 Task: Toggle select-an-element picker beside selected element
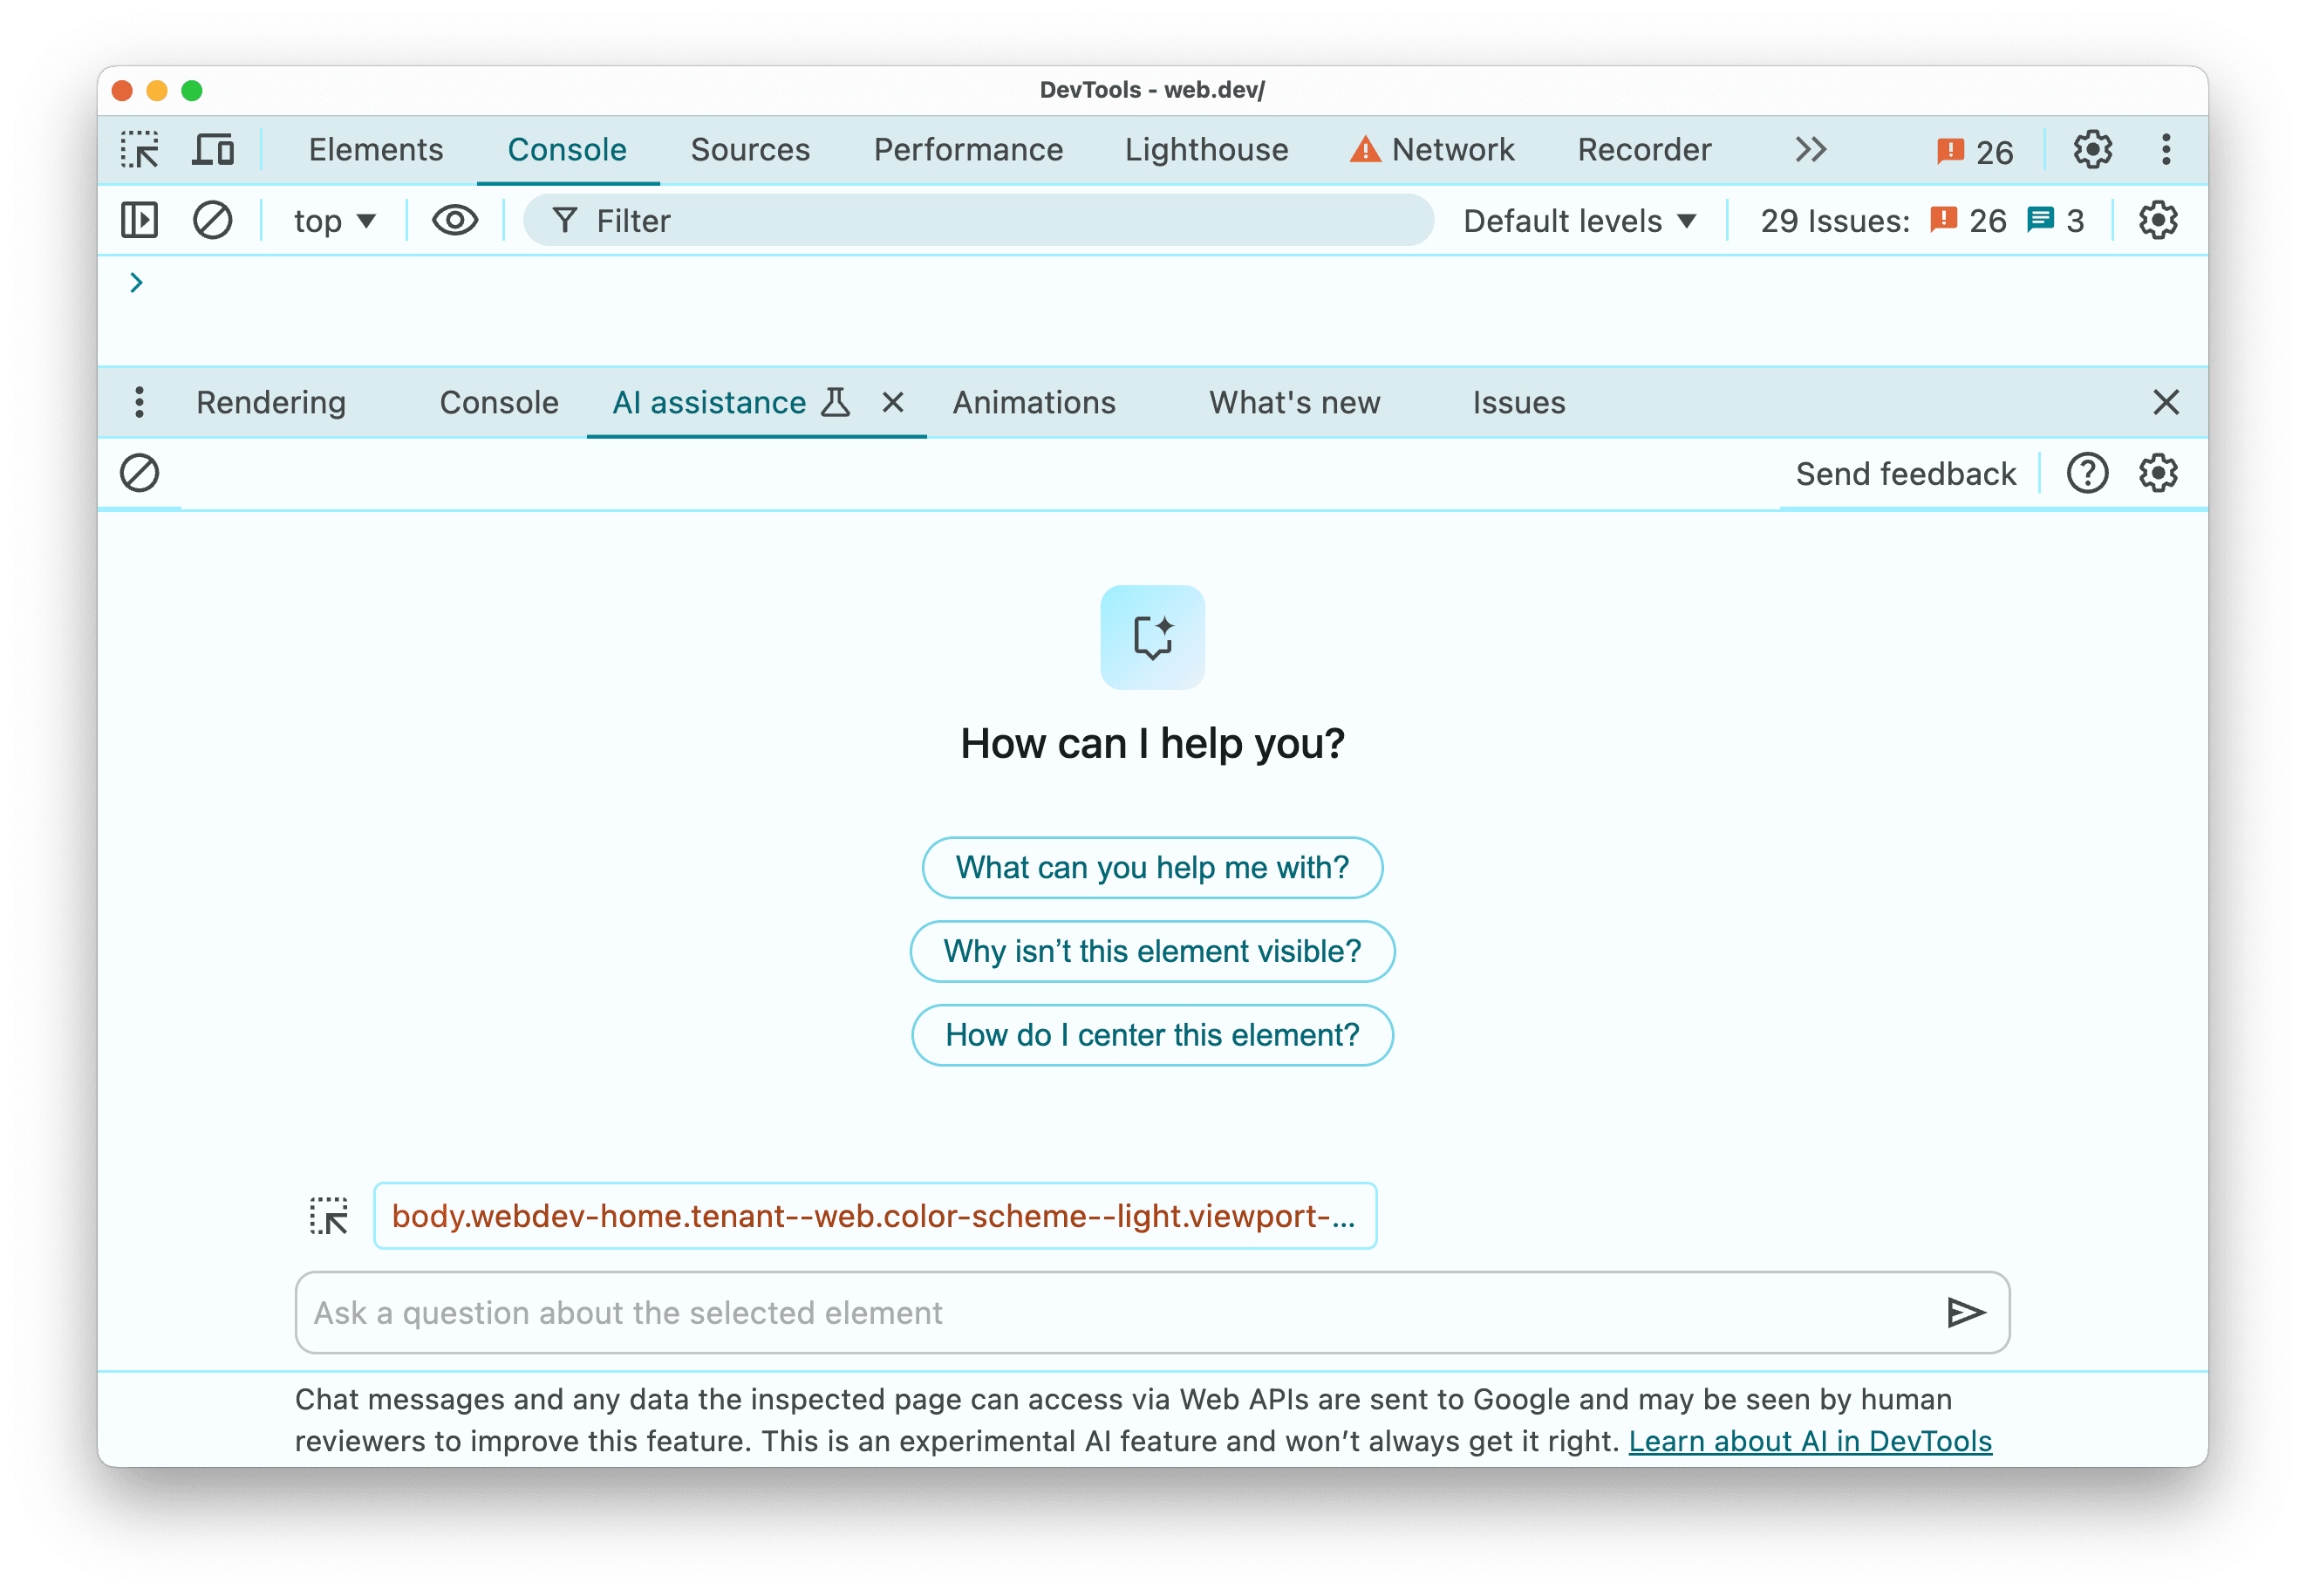point(328,1216)
